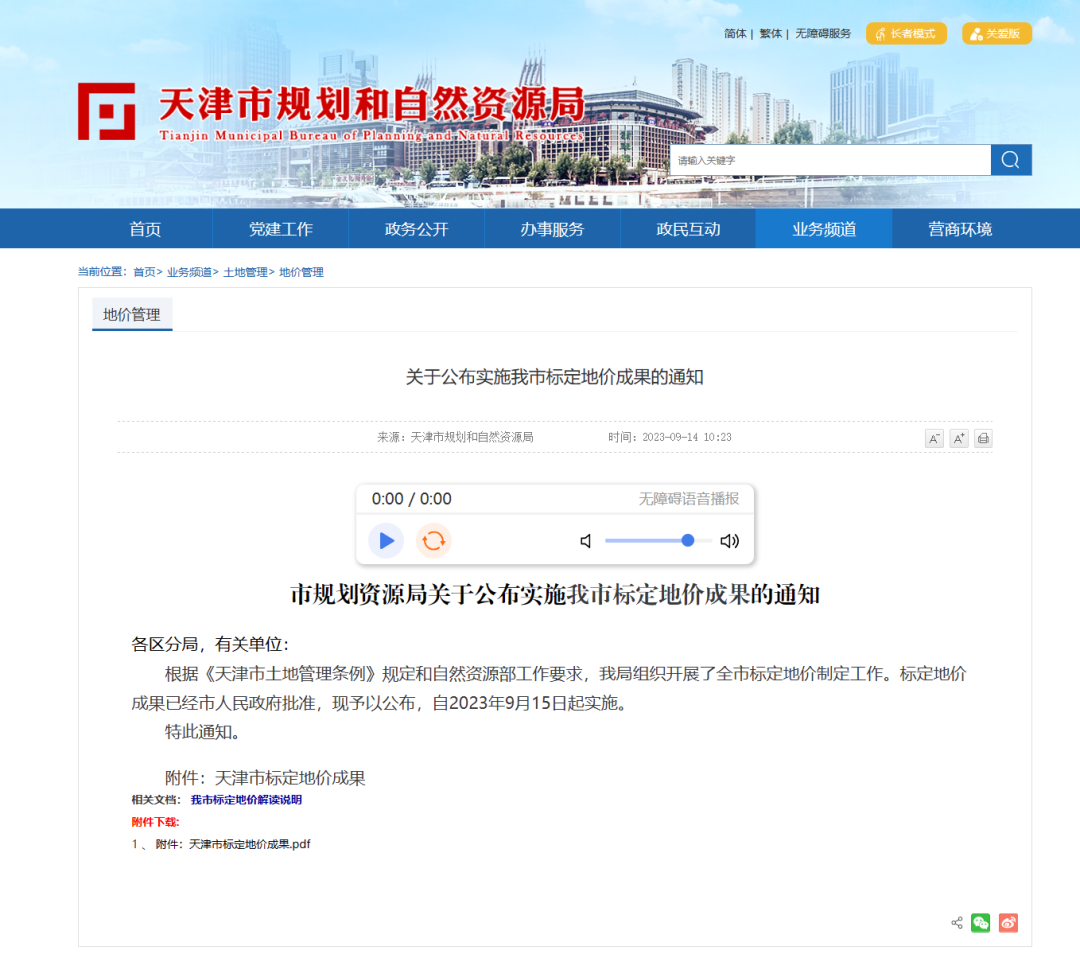
Task: Focus the keyword search input field
Action: (829, 160)
